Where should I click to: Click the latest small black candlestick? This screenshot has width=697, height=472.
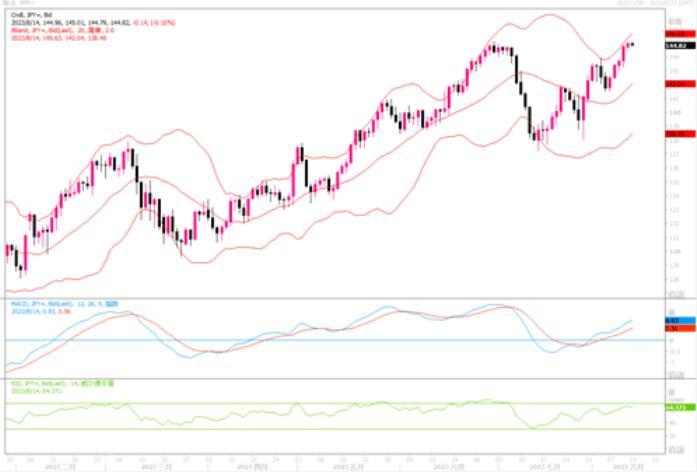click(633, 44)
